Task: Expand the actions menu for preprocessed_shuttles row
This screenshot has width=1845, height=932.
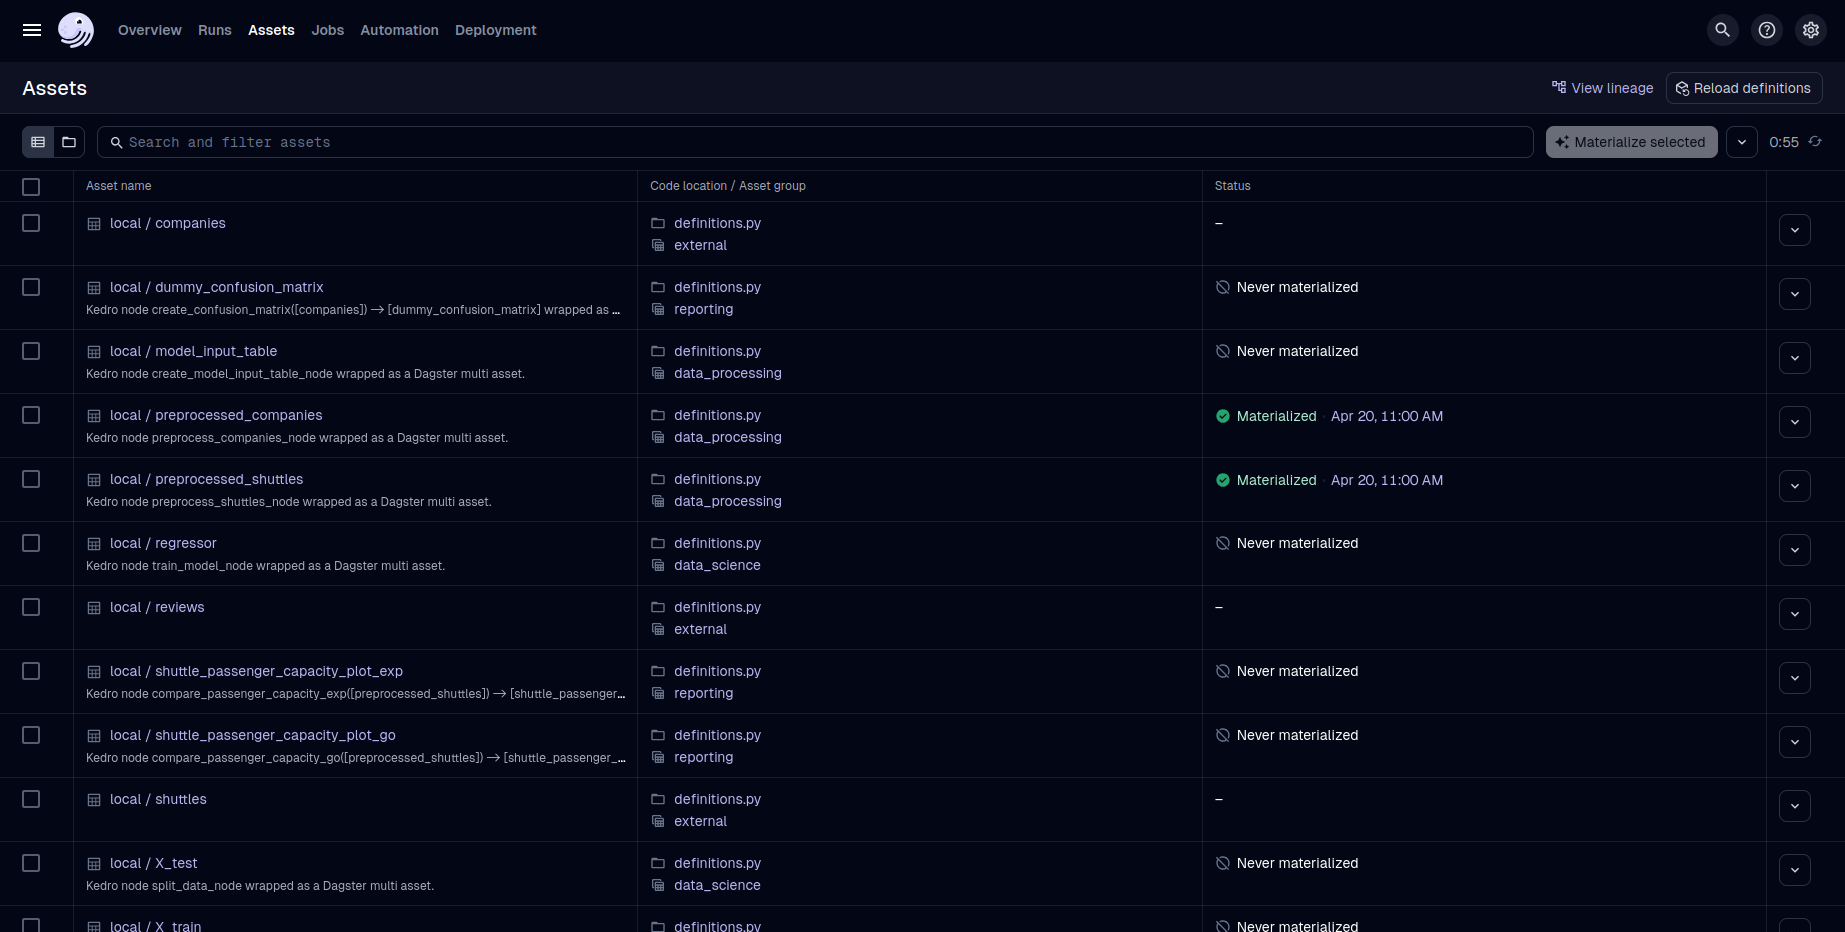Action: click(1795, 486)
